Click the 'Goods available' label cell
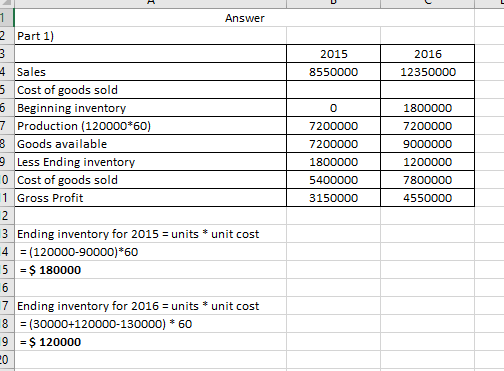This screenshot has height=371, width=504. 150,144
